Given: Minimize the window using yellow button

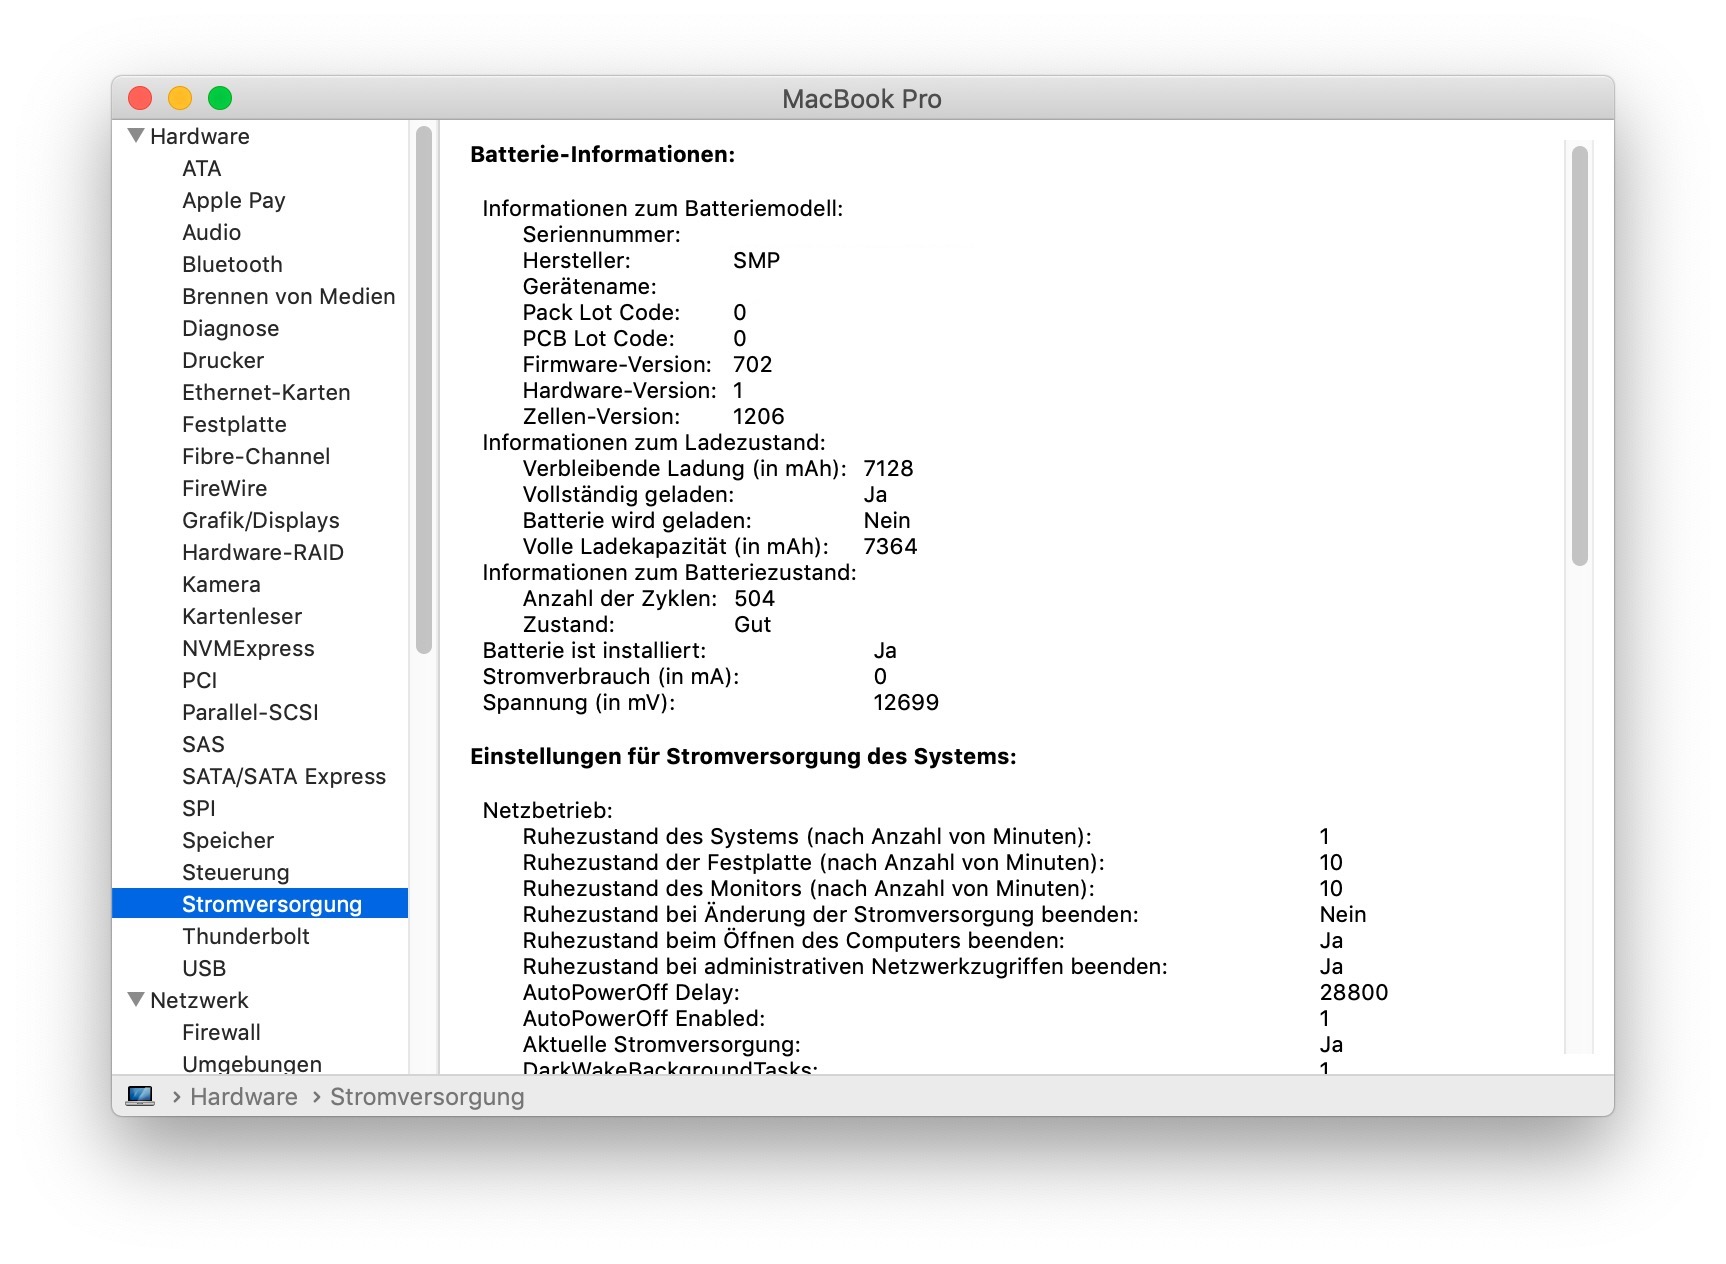Looking at the screenshot, I should [x=180, y=98].
